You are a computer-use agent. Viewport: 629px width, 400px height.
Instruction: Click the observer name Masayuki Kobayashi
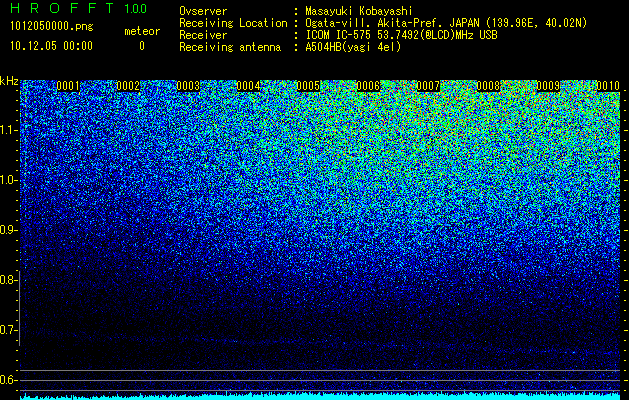pyautogui.click(x=359, y=11)
